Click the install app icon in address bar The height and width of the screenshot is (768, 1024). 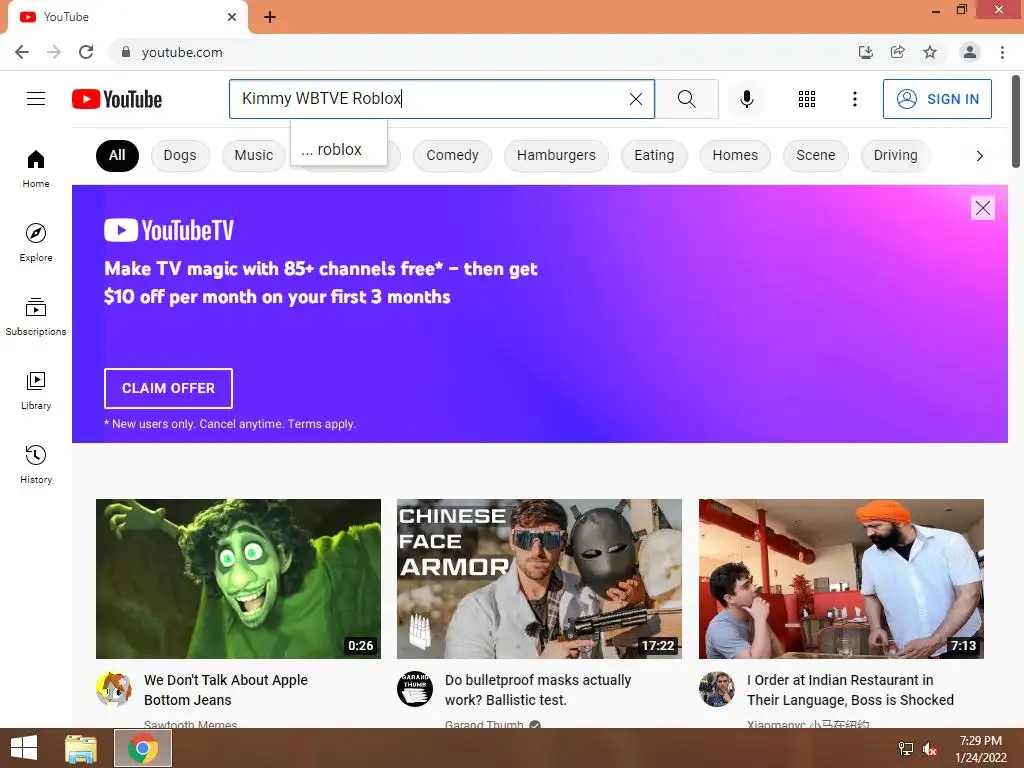(865, 52)
